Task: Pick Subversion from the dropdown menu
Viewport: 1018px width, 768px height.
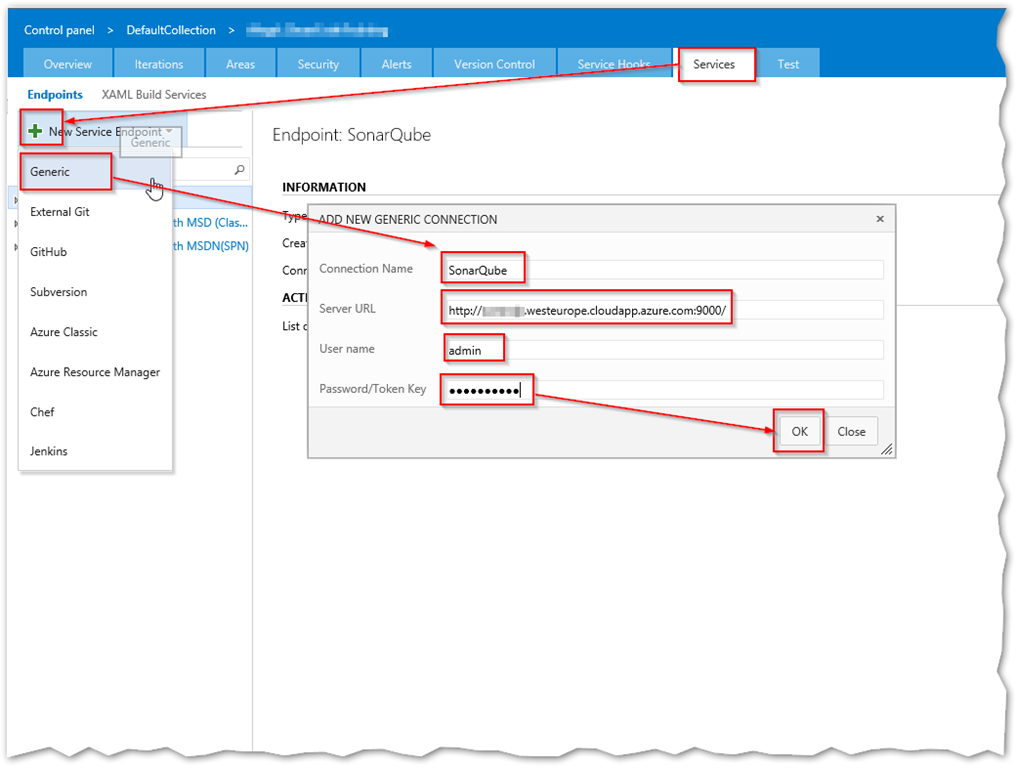Action: [x=59, y=292]
